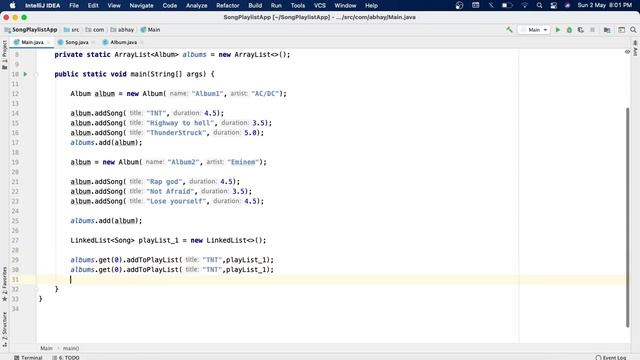The height and width of the screenshot is (360, 640).
Task: Switch to the Main.java editor tab
Action: [x=32, y=42]
